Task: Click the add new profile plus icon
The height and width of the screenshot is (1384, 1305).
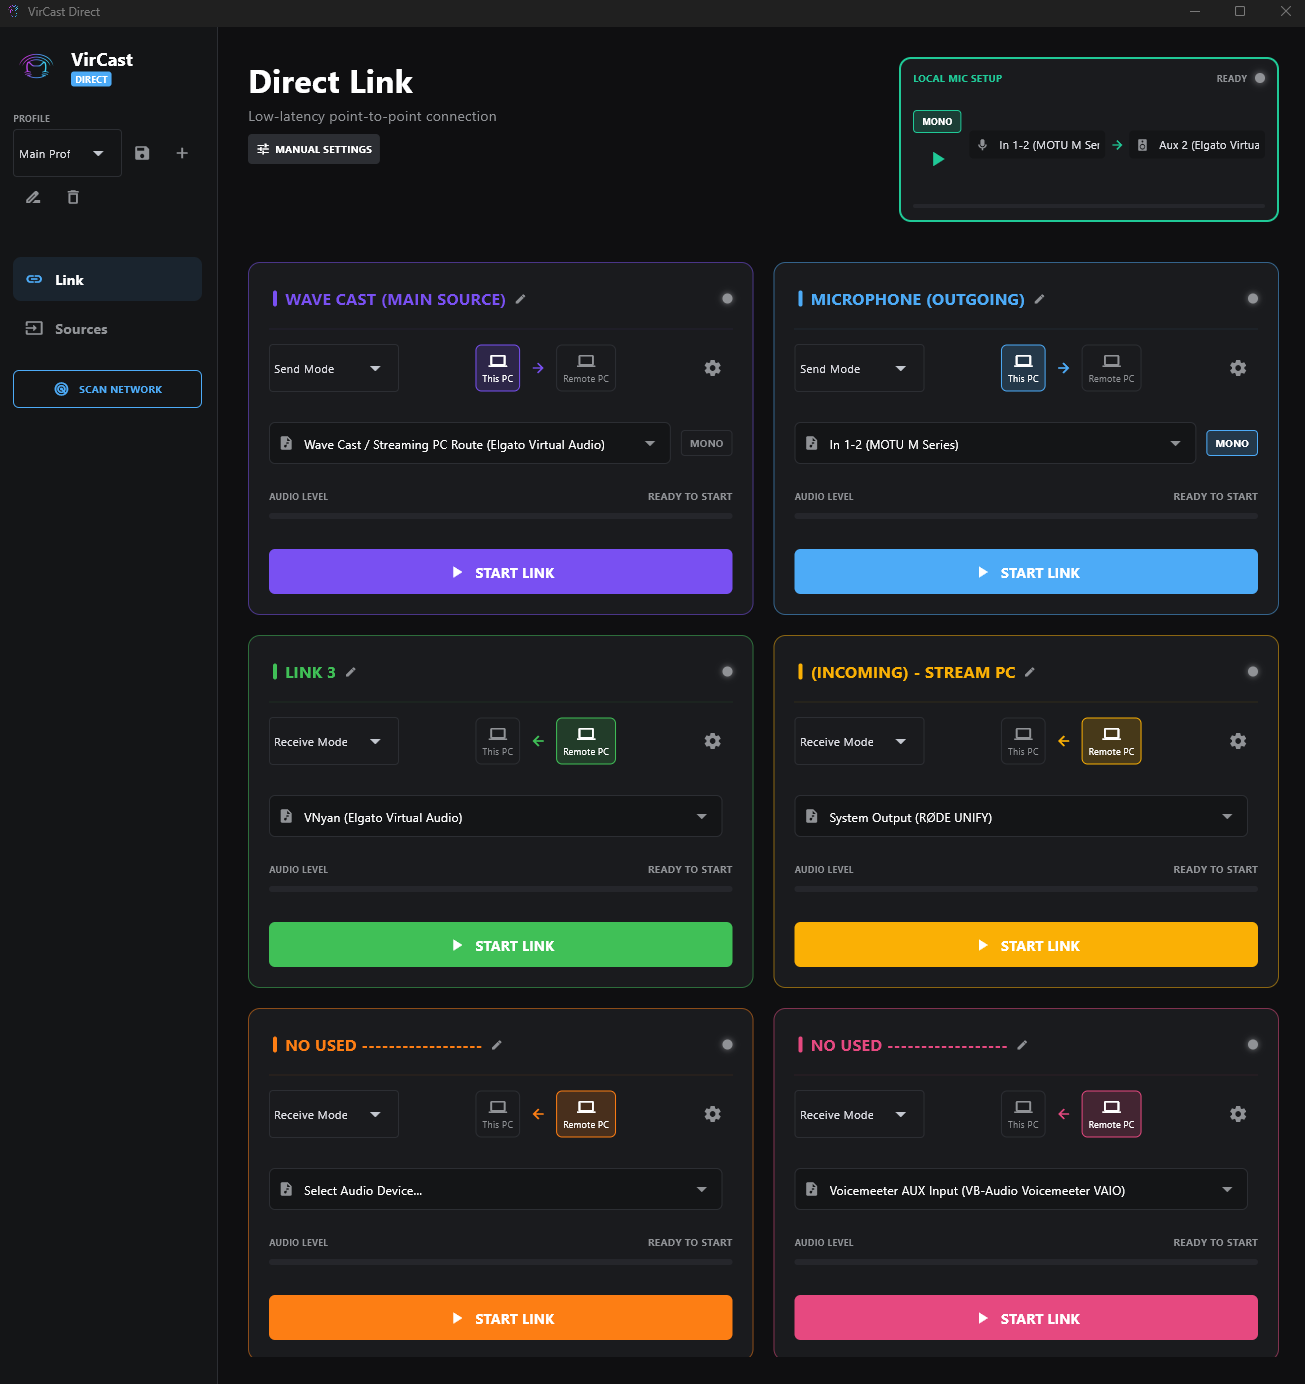Action: [181, 153]
